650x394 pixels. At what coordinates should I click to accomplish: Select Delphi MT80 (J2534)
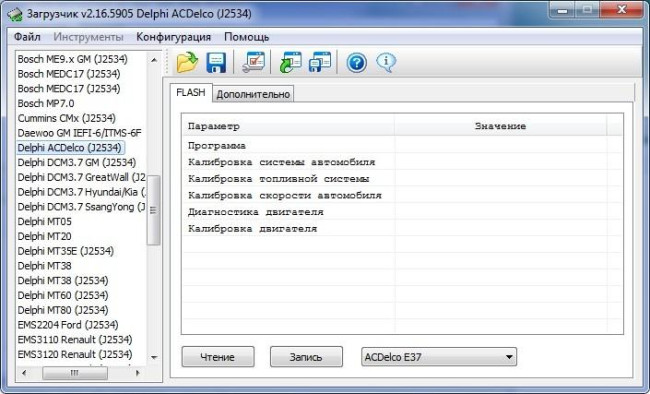(63, 310)
